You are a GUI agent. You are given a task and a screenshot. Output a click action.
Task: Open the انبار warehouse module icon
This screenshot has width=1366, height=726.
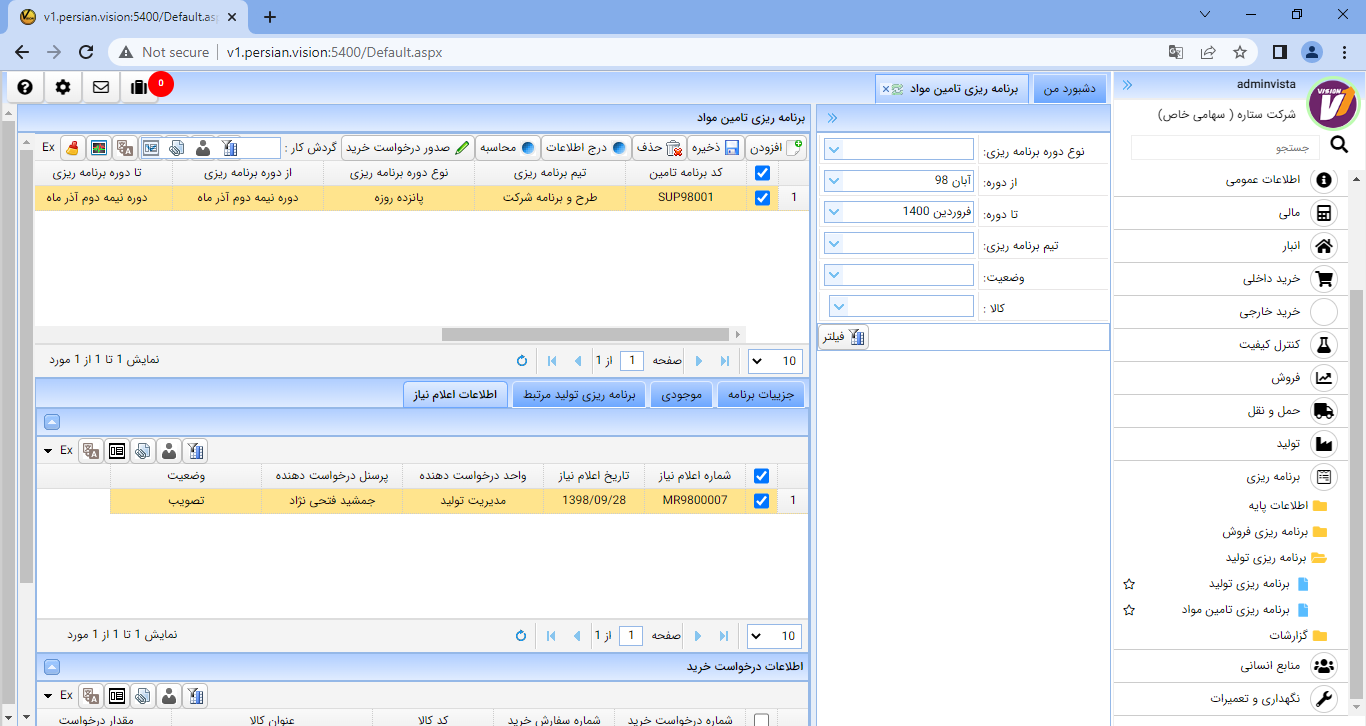(x=1324, y=246)
